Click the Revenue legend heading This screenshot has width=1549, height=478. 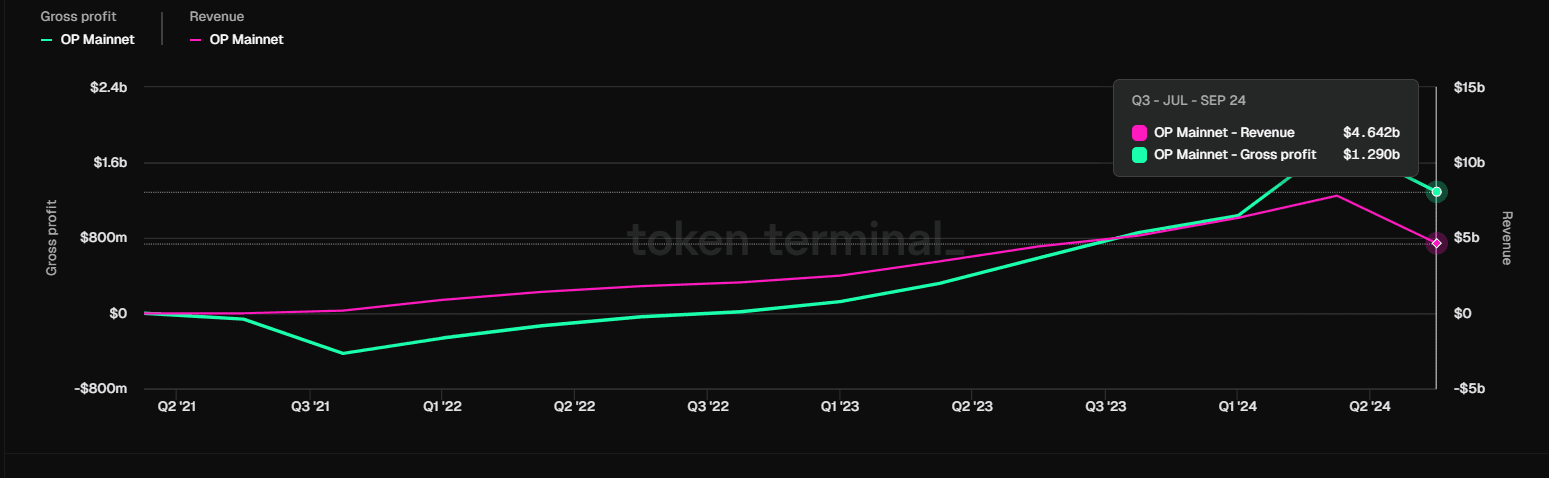(x=216, y=17)
